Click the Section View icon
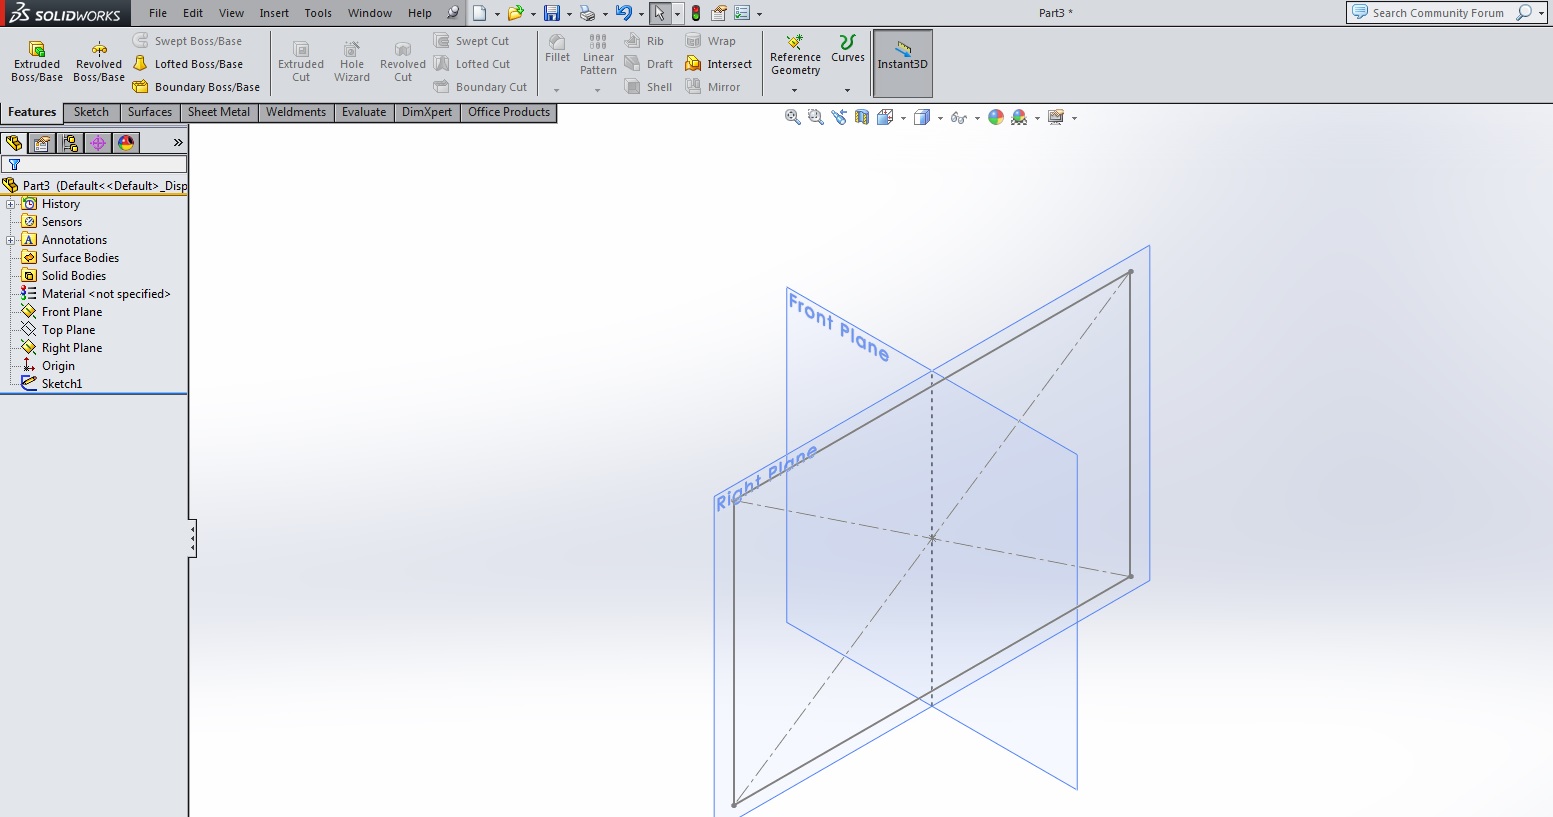 coord(862,118)
